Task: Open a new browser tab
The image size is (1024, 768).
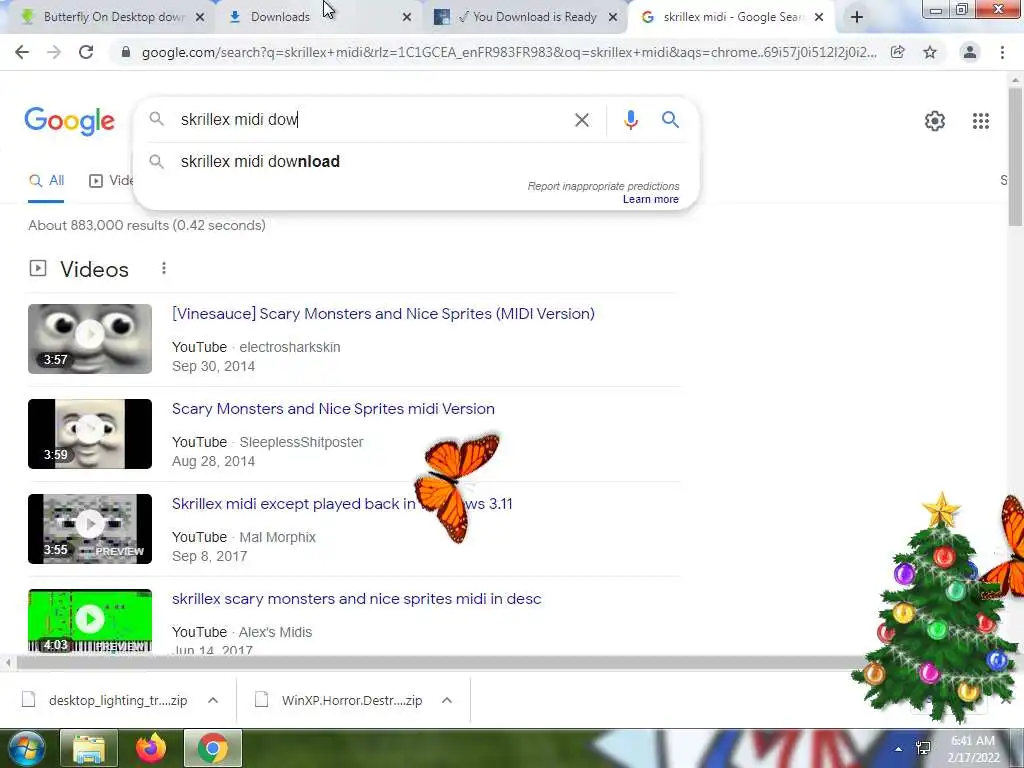Action: [x=857, y=17]
